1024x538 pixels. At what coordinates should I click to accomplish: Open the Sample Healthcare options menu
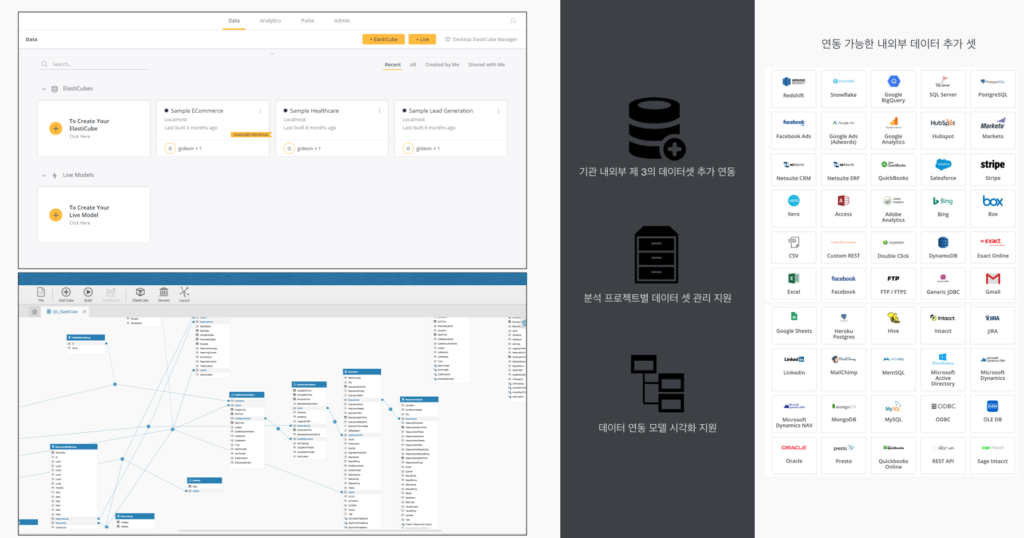click(x=379, y=111)
